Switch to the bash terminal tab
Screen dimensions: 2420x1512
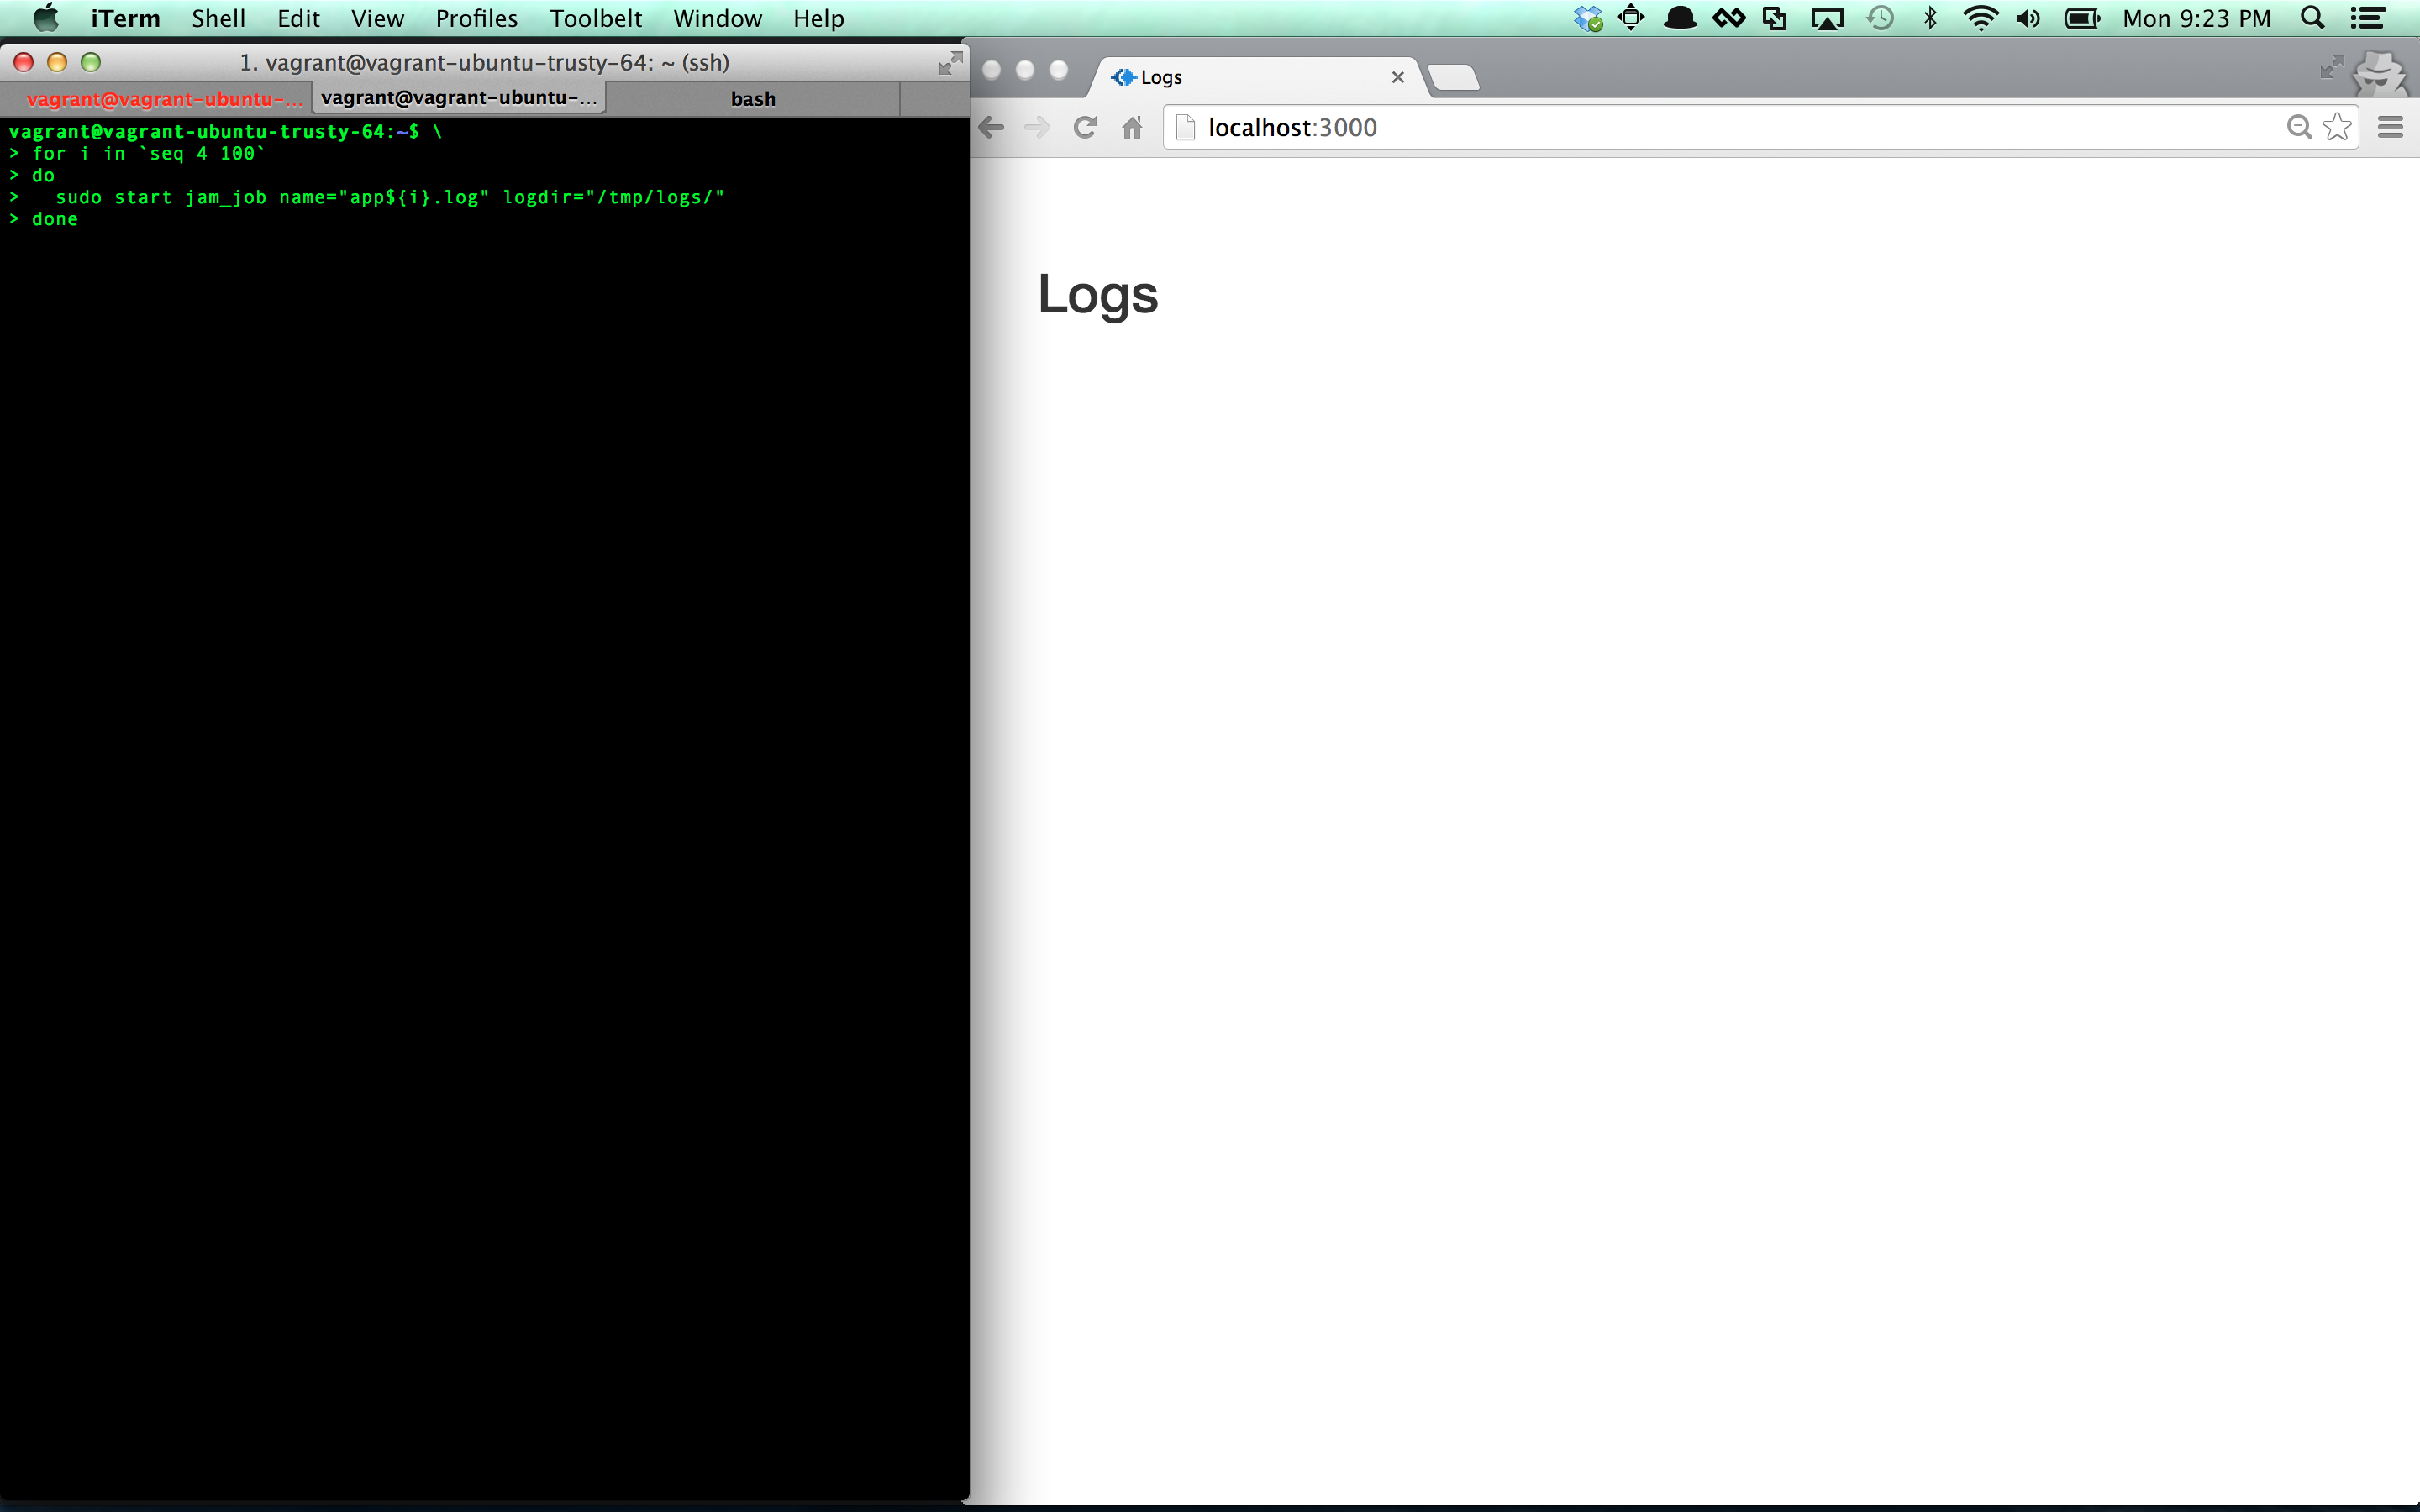coord(752,98)
